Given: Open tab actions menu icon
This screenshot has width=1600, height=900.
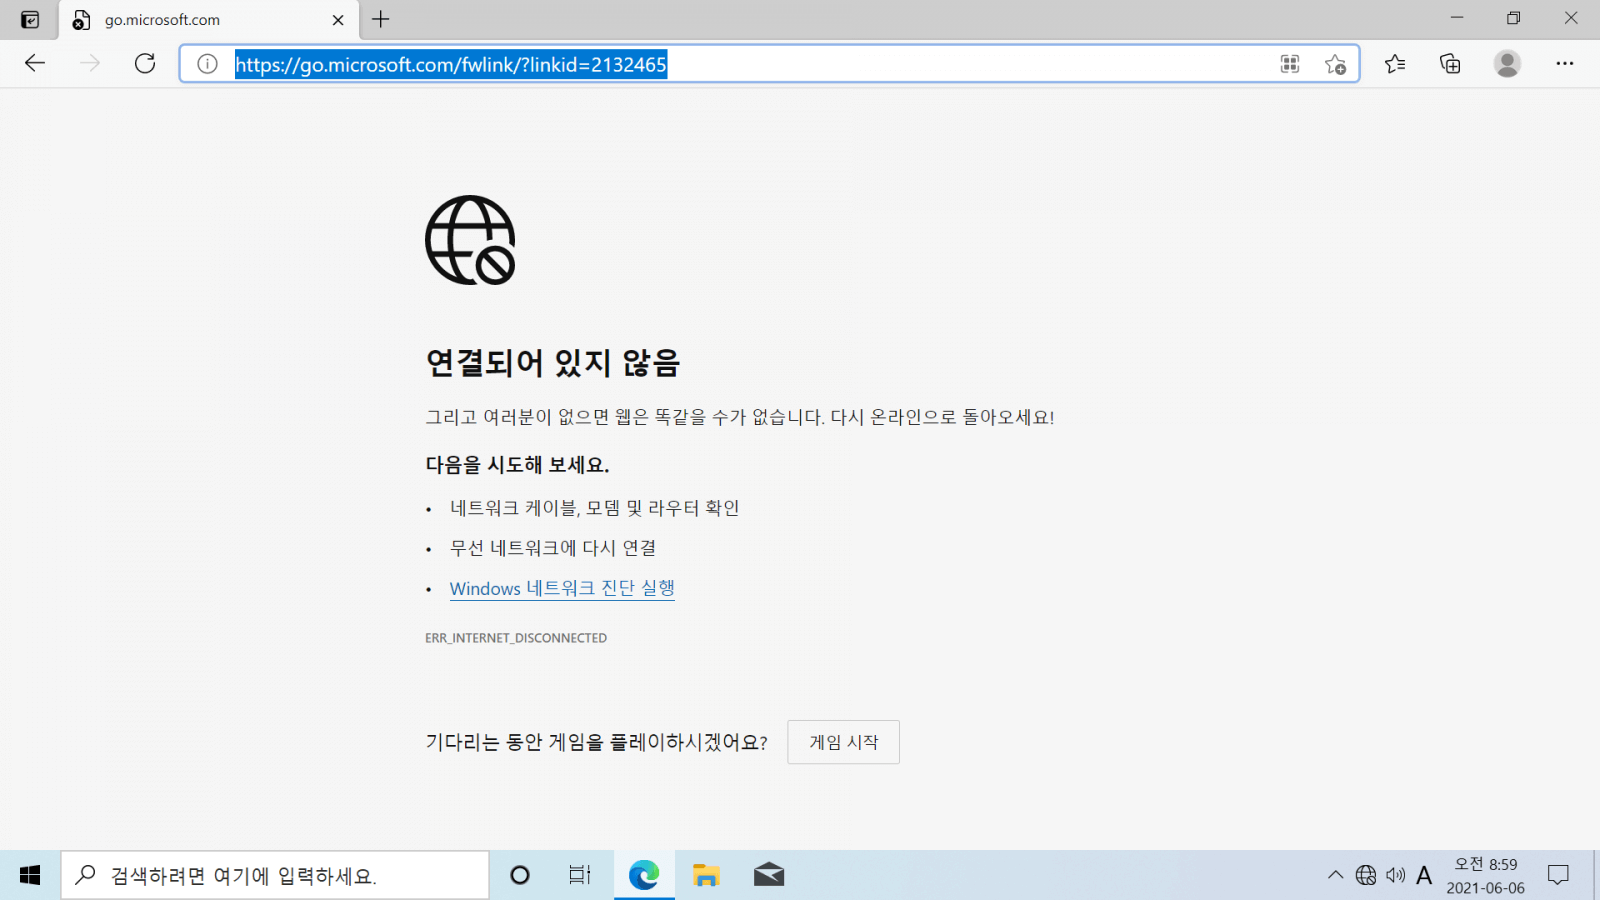Looking at the screenshot, I should [30, 20].
